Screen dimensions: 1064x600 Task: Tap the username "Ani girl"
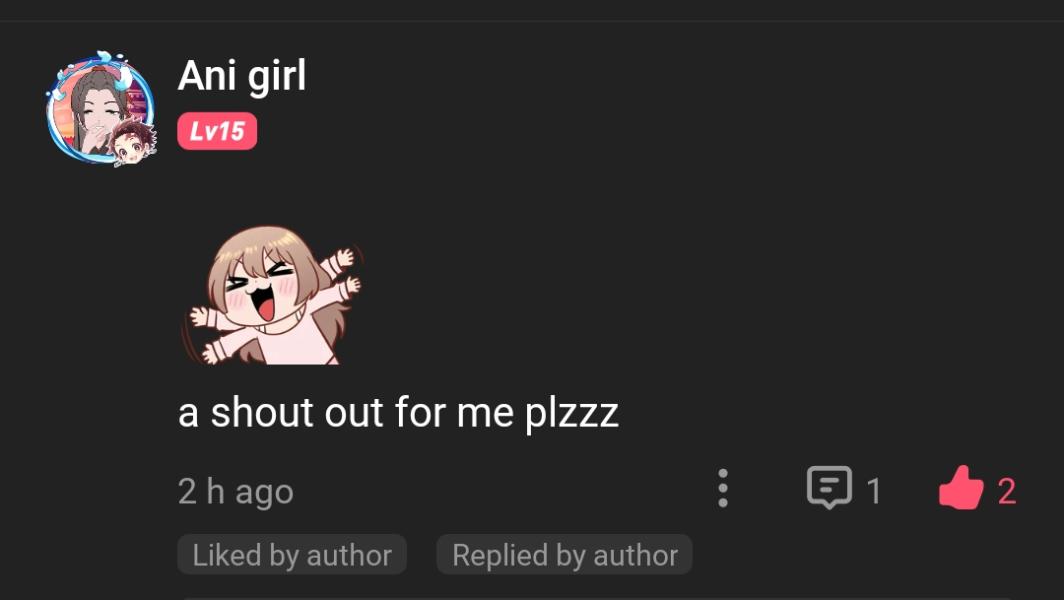(x=242, y=76)
